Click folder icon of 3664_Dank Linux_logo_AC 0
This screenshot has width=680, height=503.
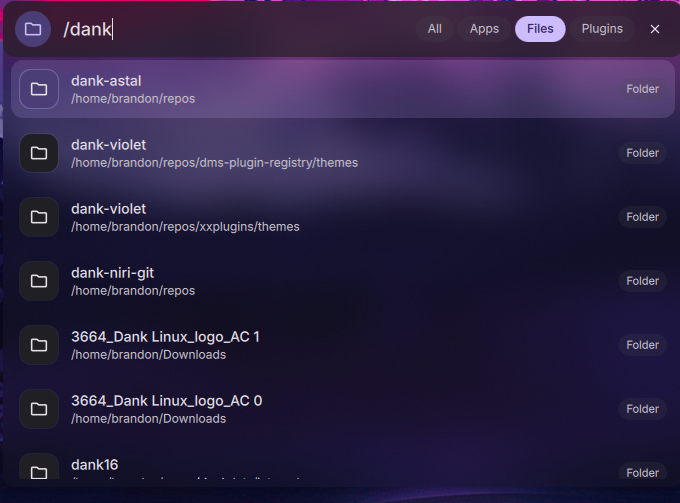39,409
